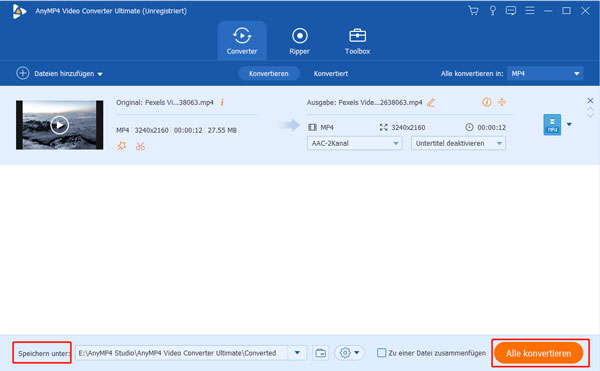Click the register key icon
The width and height of the screenshot is (600, 371).
(x=492, y=11)
